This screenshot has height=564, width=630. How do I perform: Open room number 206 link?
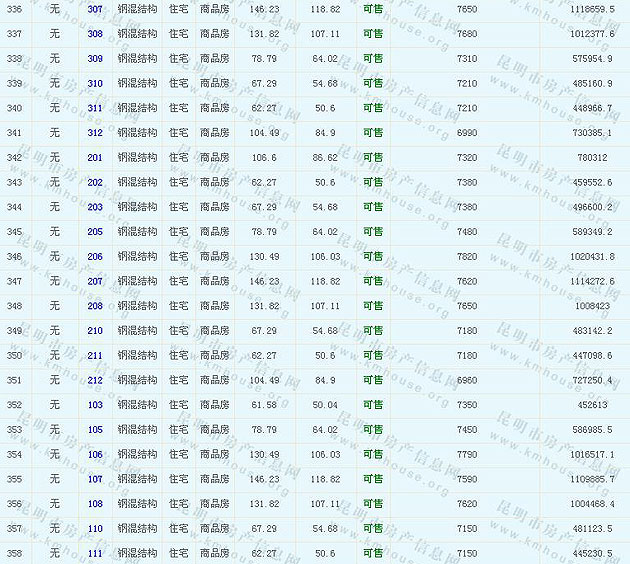click(95, 257)
